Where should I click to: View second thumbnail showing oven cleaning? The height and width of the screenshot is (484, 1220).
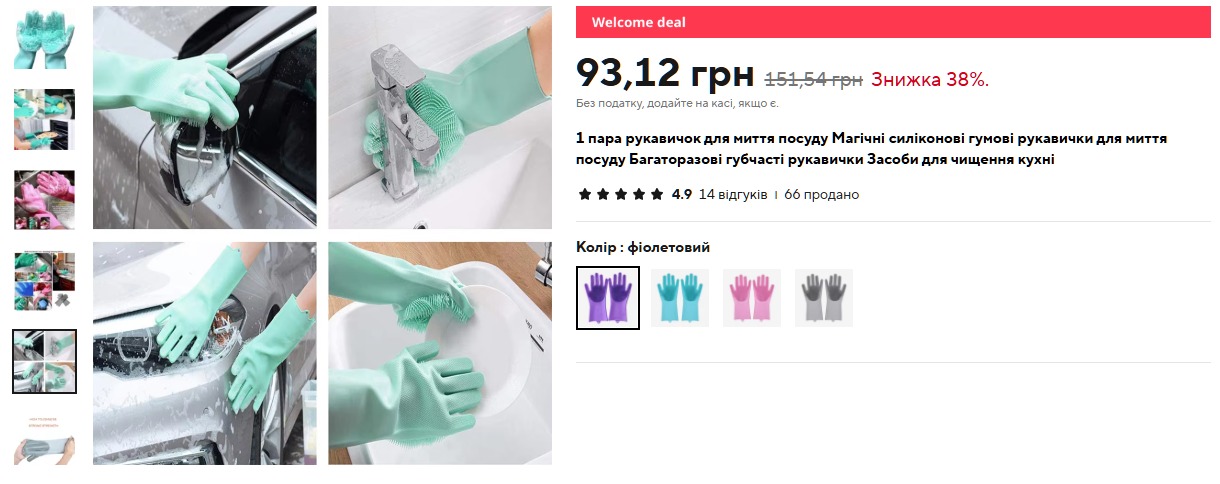(x=44, y=119)
